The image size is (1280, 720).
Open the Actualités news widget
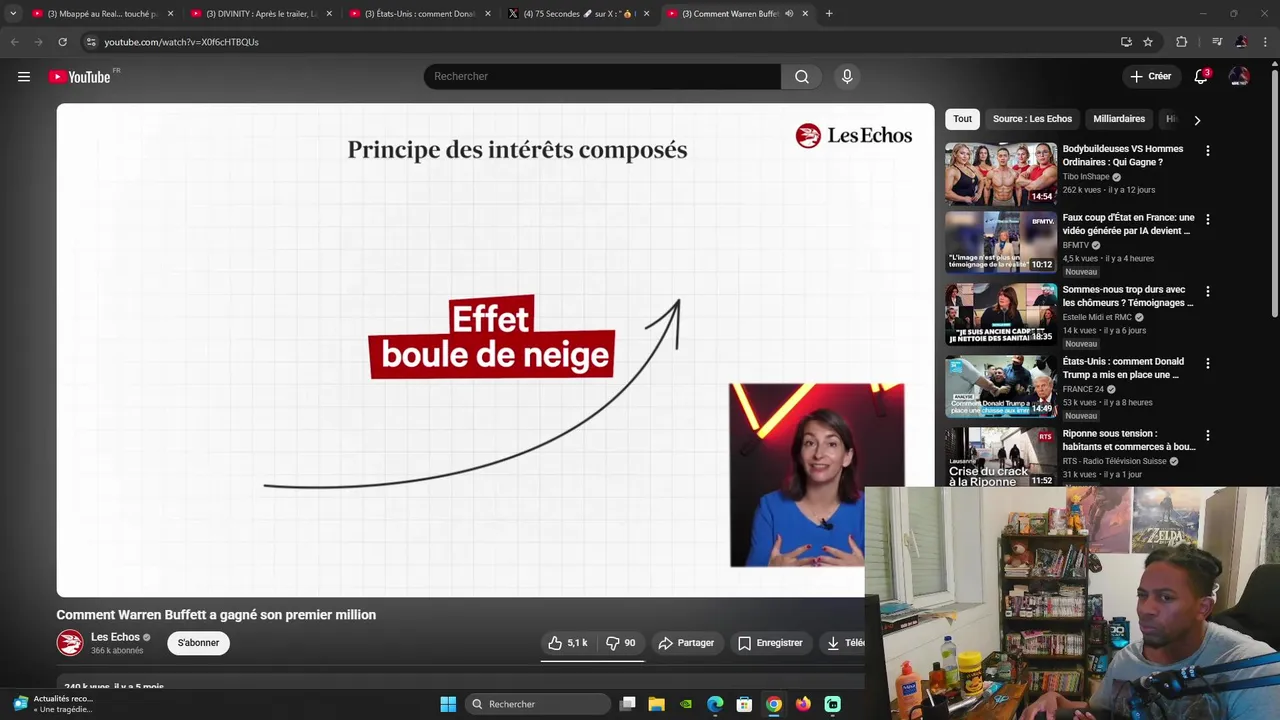[x=52, y=704]
